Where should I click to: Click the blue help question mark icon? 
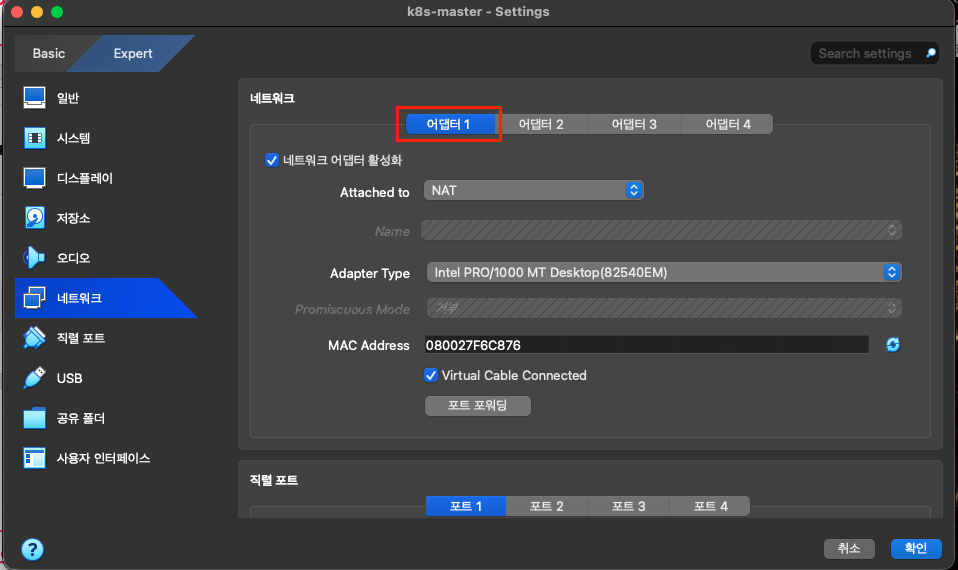pyautogui.click(x=32, y=549)
